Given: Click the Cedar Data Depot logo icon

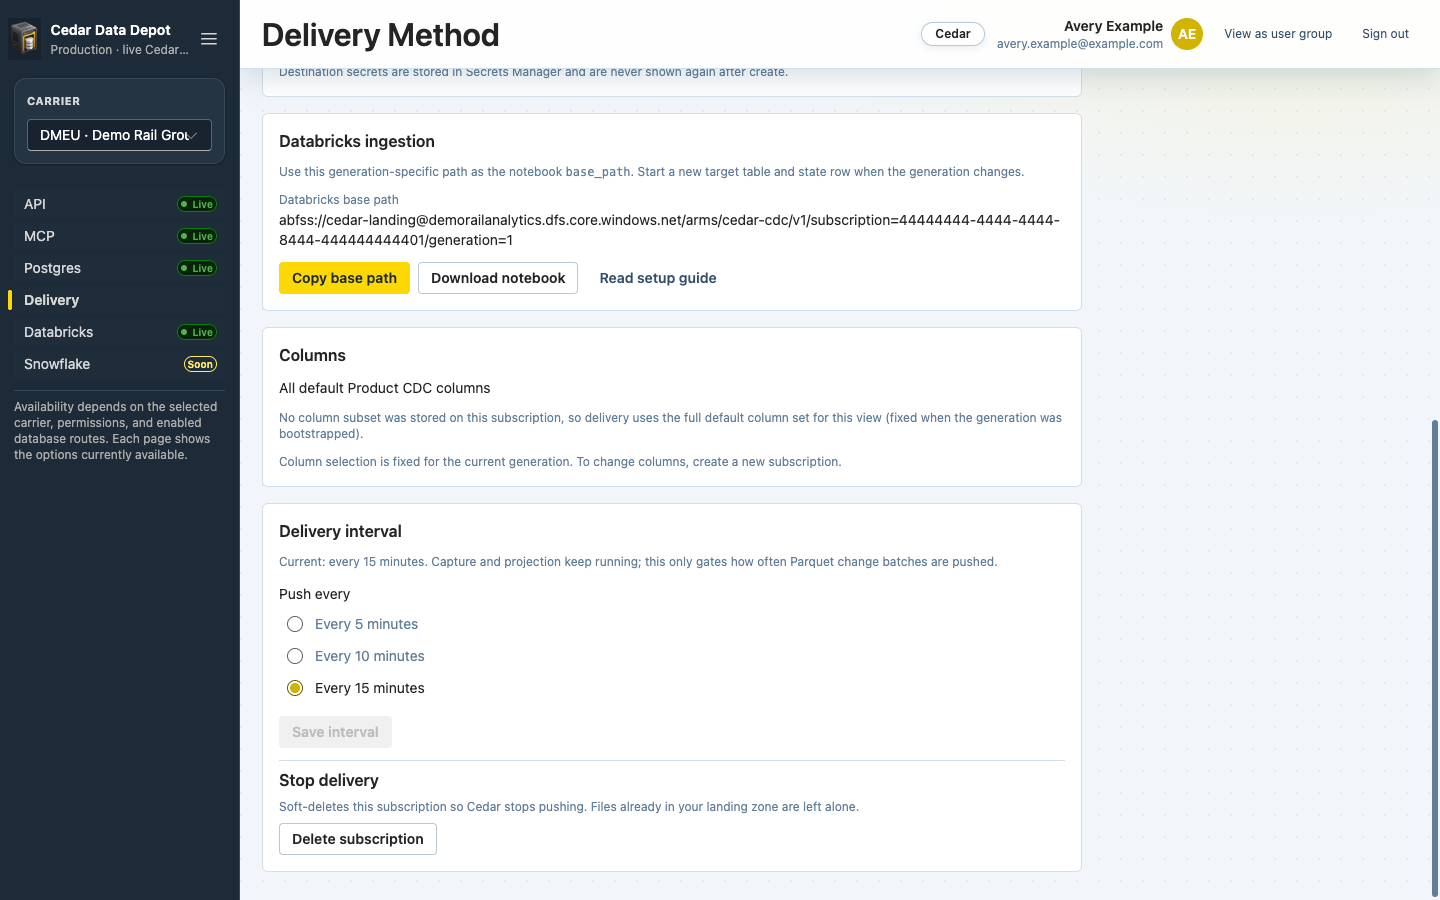Looking at the screenshot, I should point(24,39).
